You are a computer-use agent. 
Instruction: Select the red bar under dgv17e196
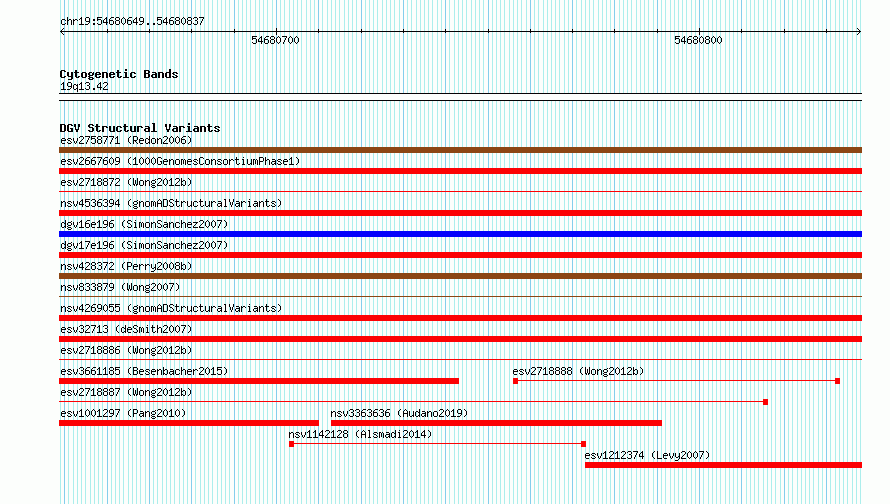(460, 255)
